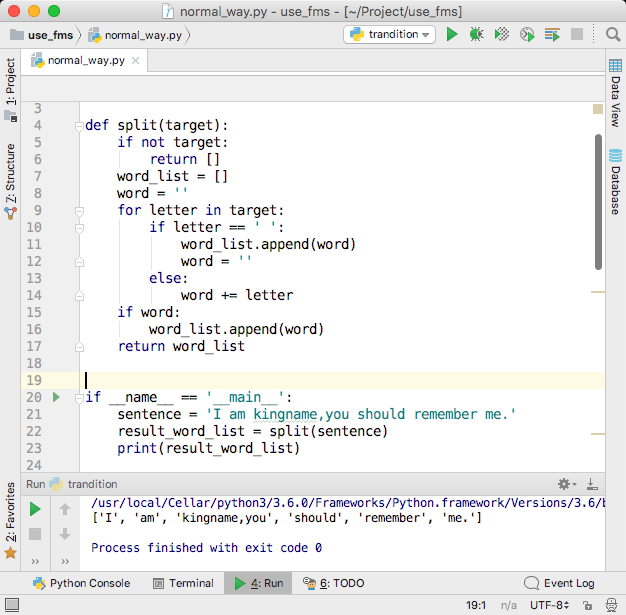Expand more actions under Run panel arrows
Screen dimensions: 626x615
pyautogui.click(x=65, y=561)
